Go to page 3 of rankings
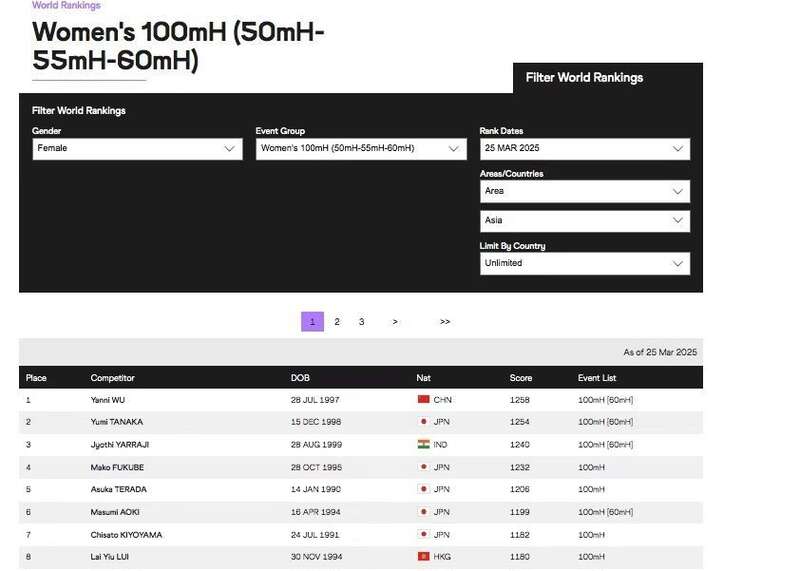 (362, 322)
